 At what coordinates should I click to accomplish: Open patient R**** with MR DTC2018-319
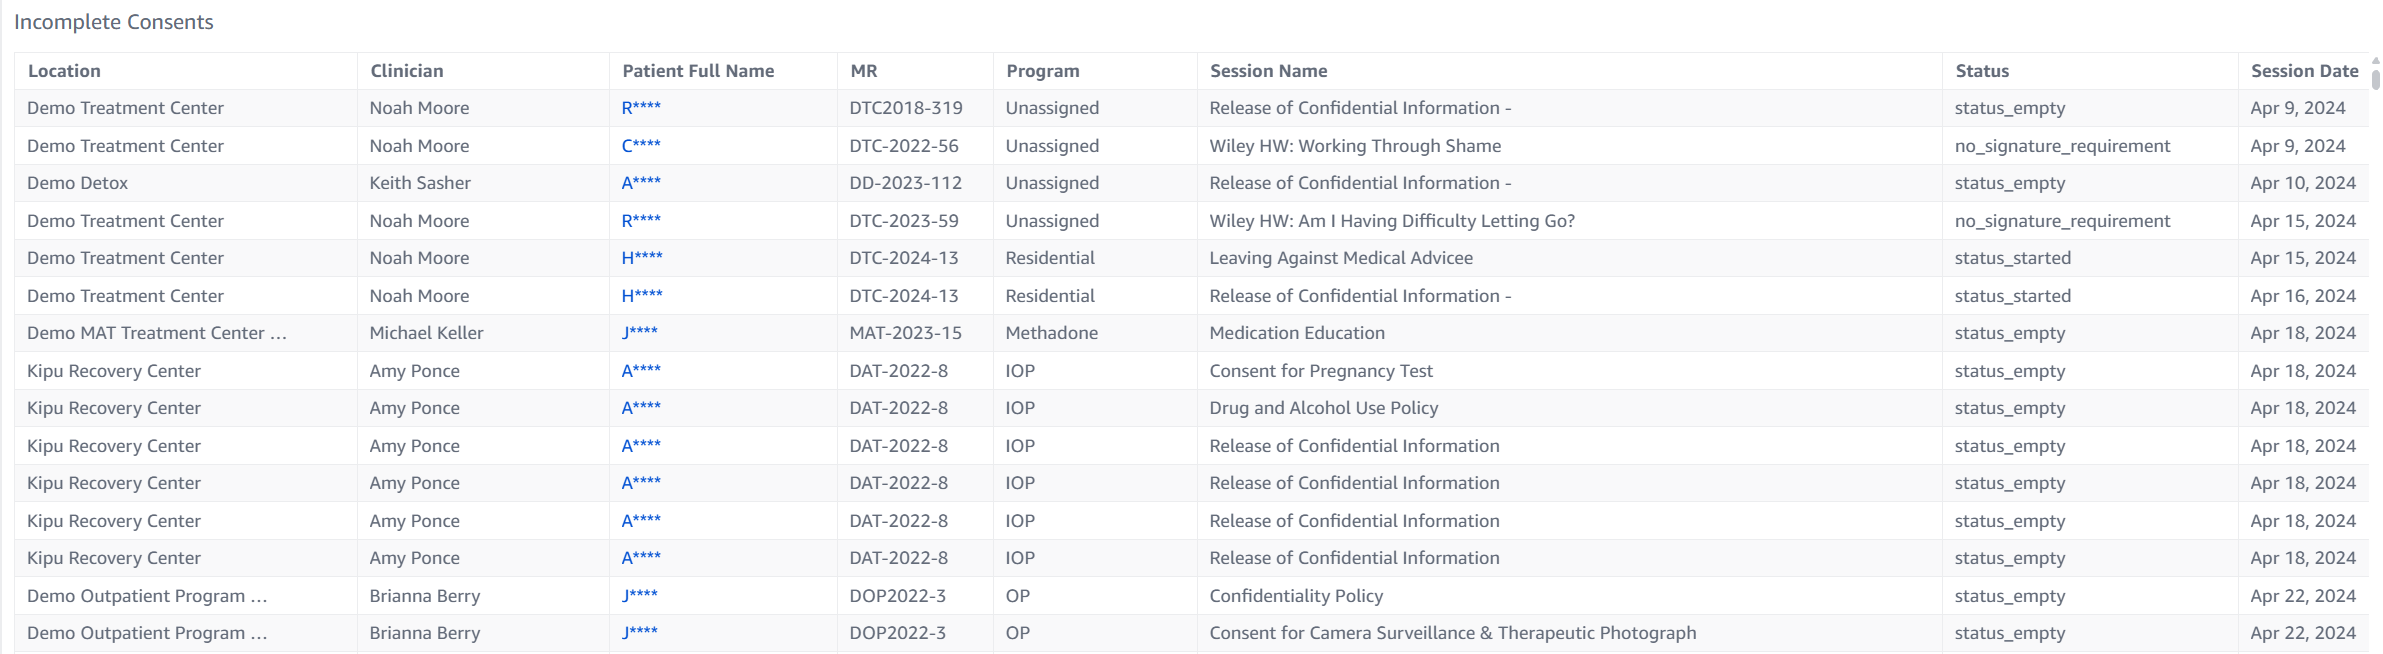coord(641,108)
